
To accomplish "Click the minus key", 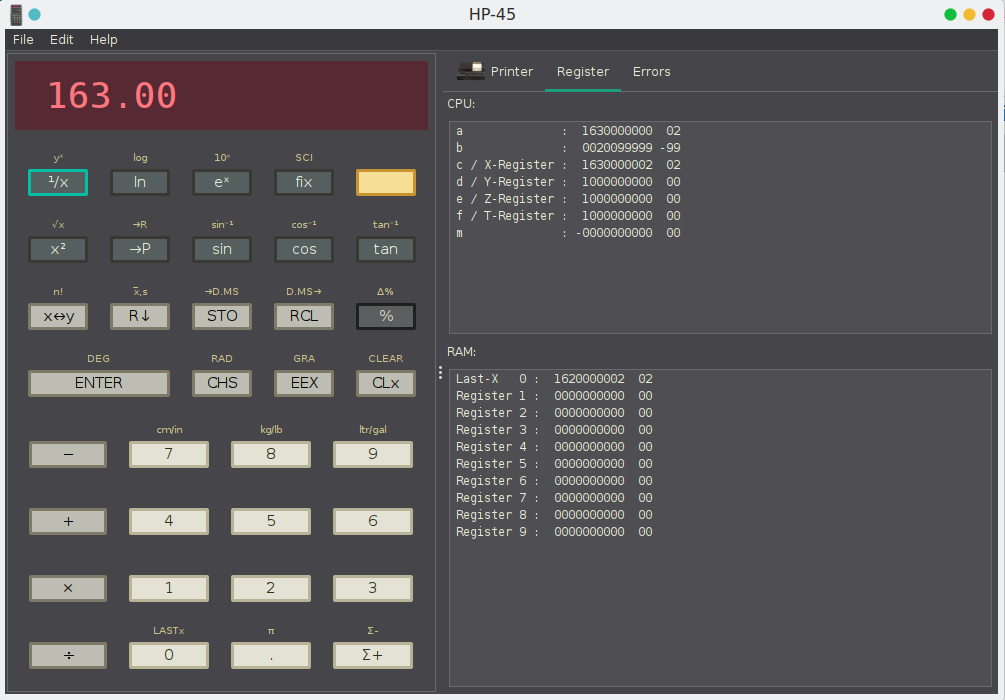I will click(x=68, y=454).
